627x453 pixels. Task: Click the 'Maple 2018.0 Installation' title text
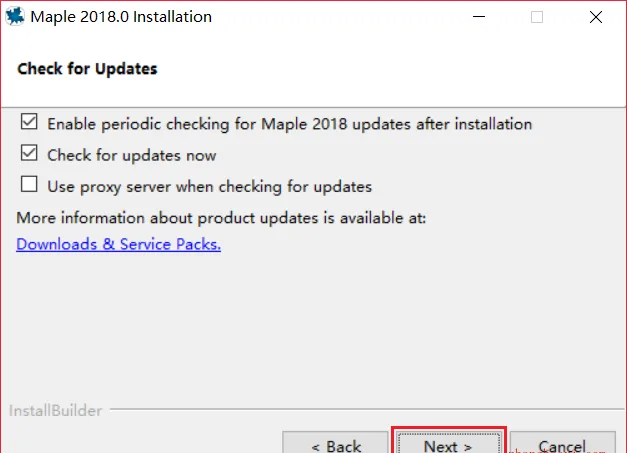point(121,17)
